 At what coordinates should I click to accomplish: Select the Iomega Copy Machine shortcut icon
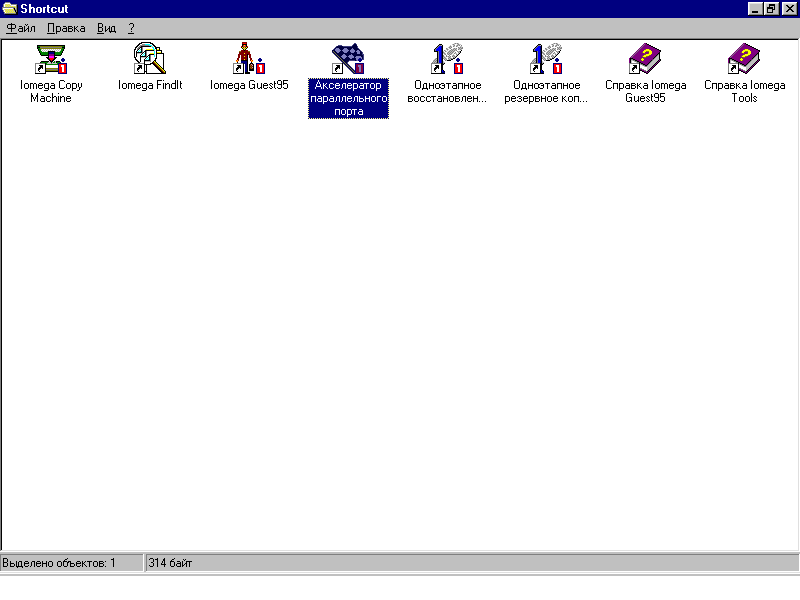[x=50, y=59]
